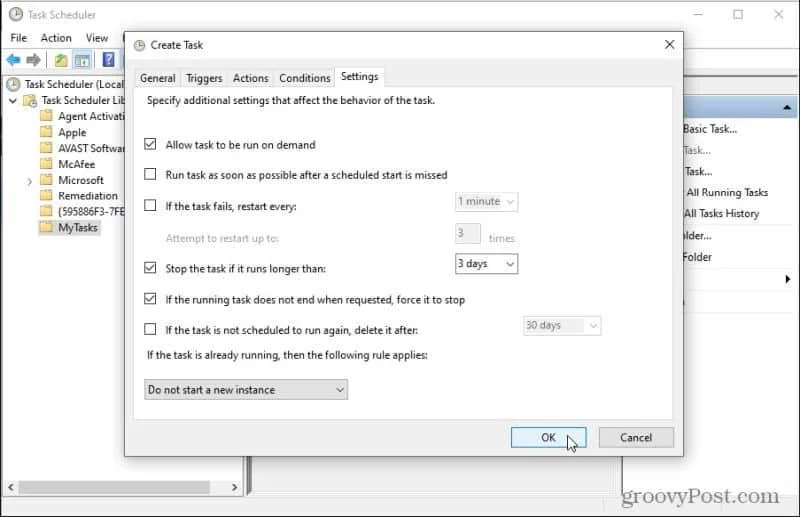800x517 pixels.
Task: Open the Actions pane submenu arrow
Action: point(788,279)
